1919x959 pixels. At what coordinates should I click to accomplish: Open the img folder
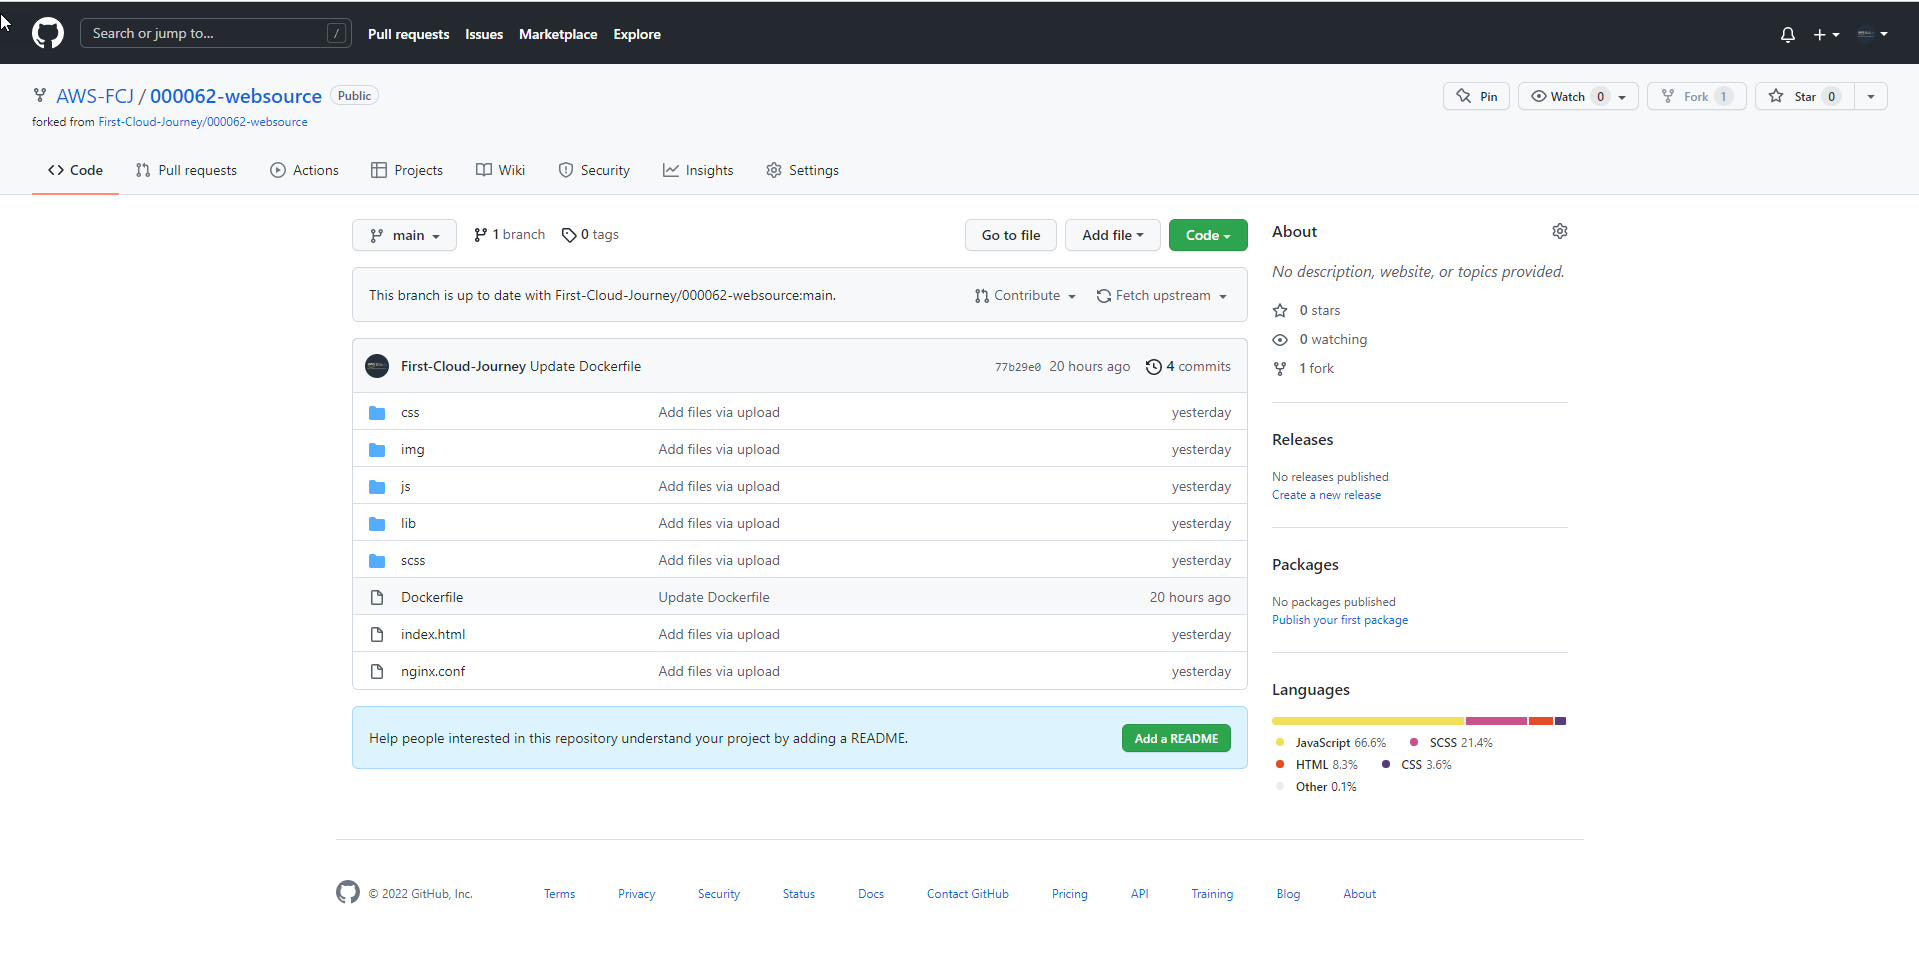pos(412,449)
